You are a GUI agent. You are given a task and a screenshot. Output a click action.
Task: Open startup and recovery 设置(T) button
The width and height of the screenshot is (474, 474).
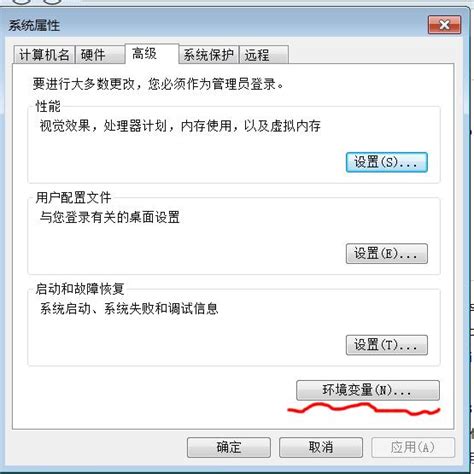point(386,345)
